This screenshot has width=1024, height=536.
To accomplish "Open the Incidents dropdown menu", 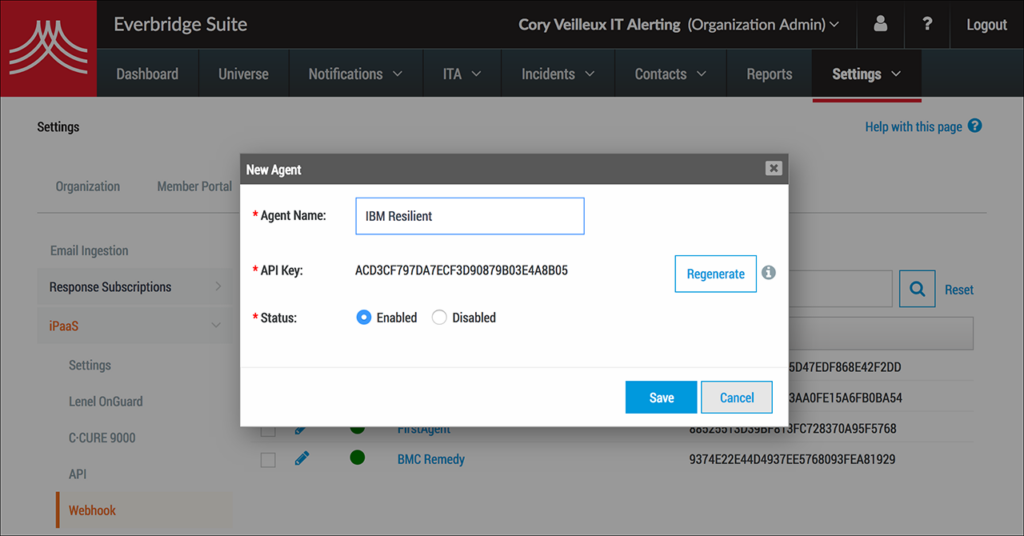I will pyautogui.click(x=558, y=74).
